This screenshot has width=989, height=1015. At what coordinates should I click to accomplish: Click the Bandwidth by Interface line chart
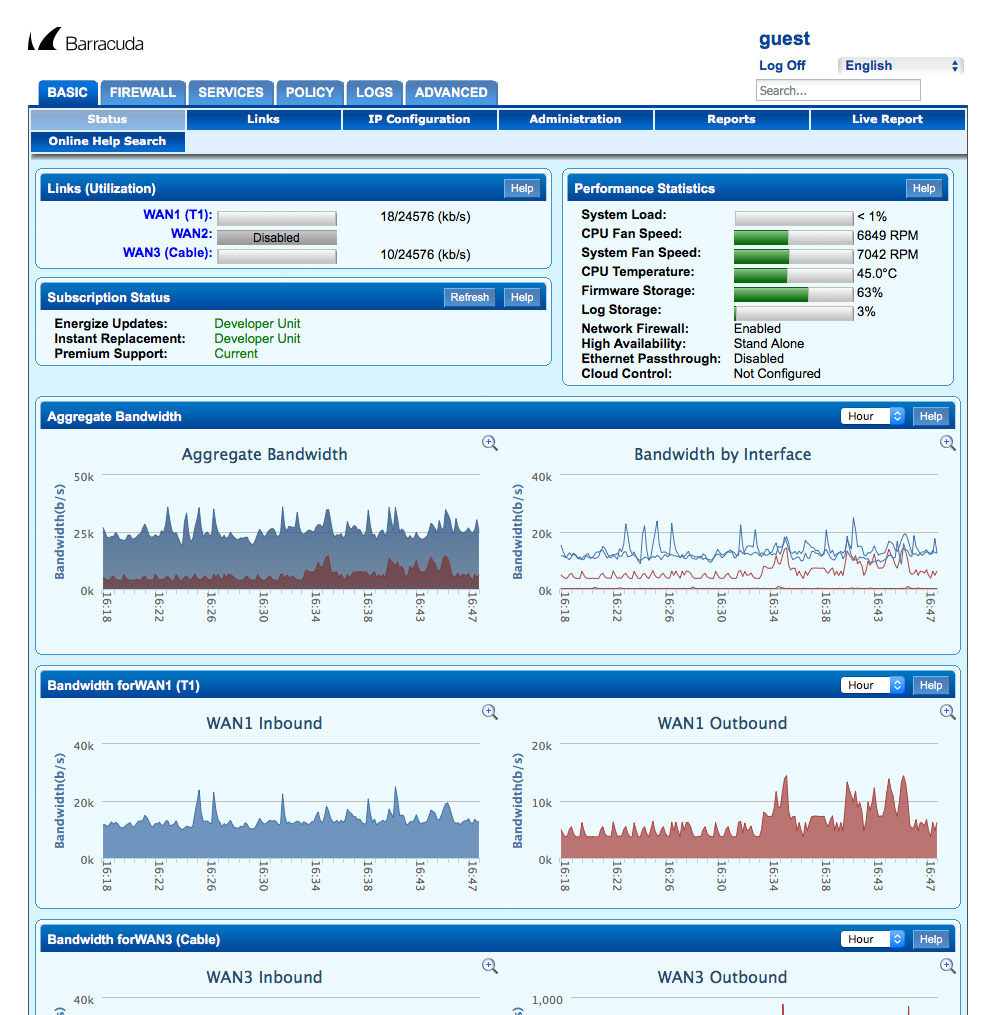pyautogui.click(x=749, y=532)
